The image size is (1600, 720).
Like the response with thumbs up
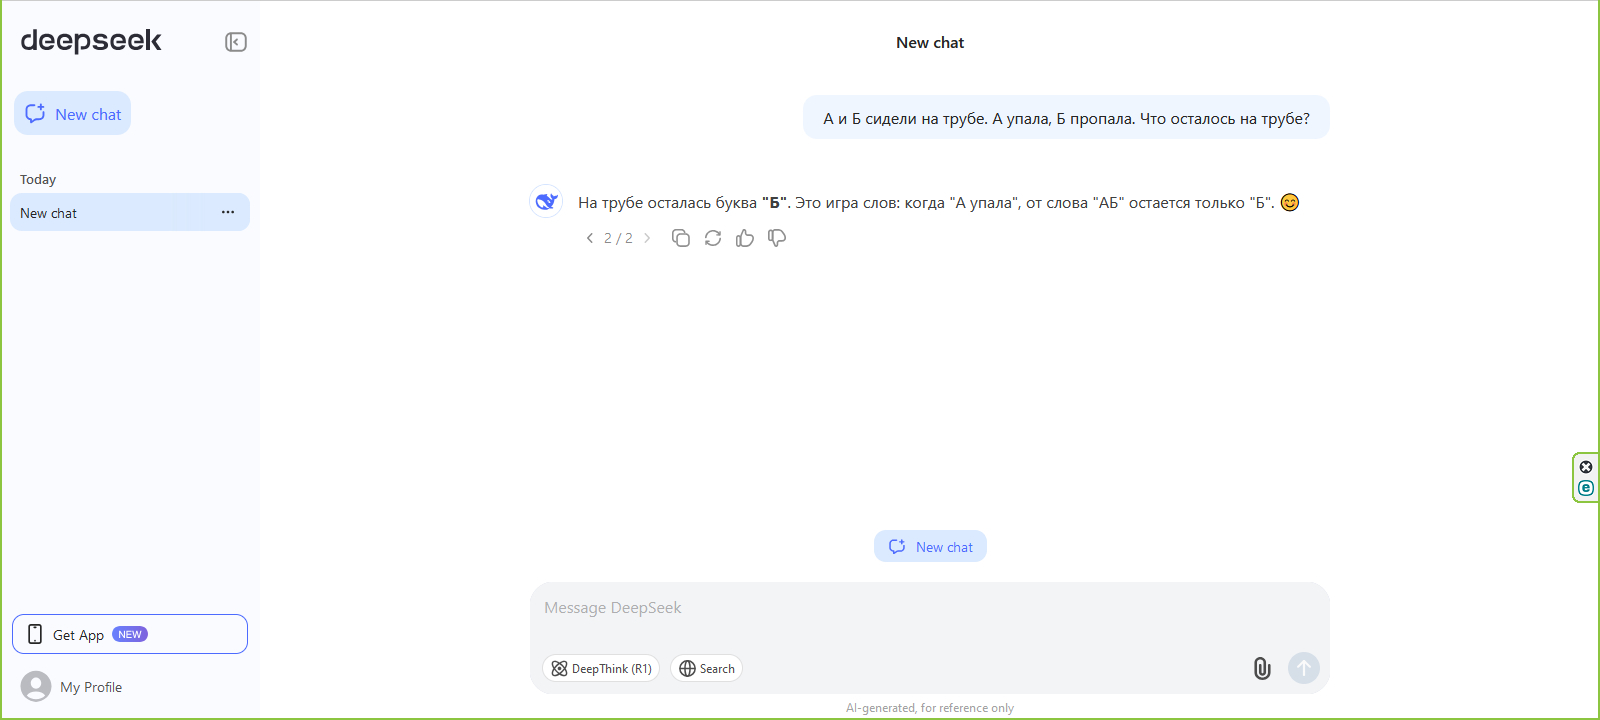click(745, 238)
